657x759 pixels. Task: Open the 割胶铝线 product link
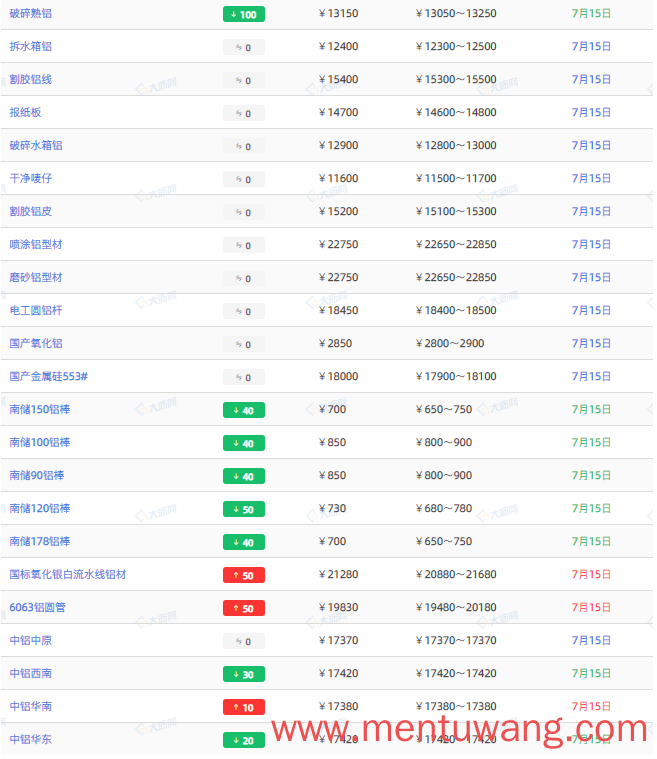pos(31,79)
